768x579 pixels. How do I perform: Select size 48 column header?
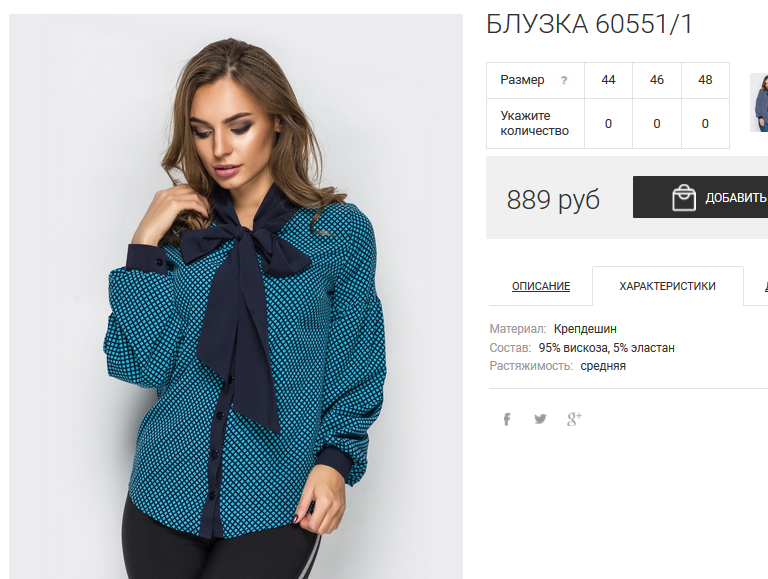point(705,80)
